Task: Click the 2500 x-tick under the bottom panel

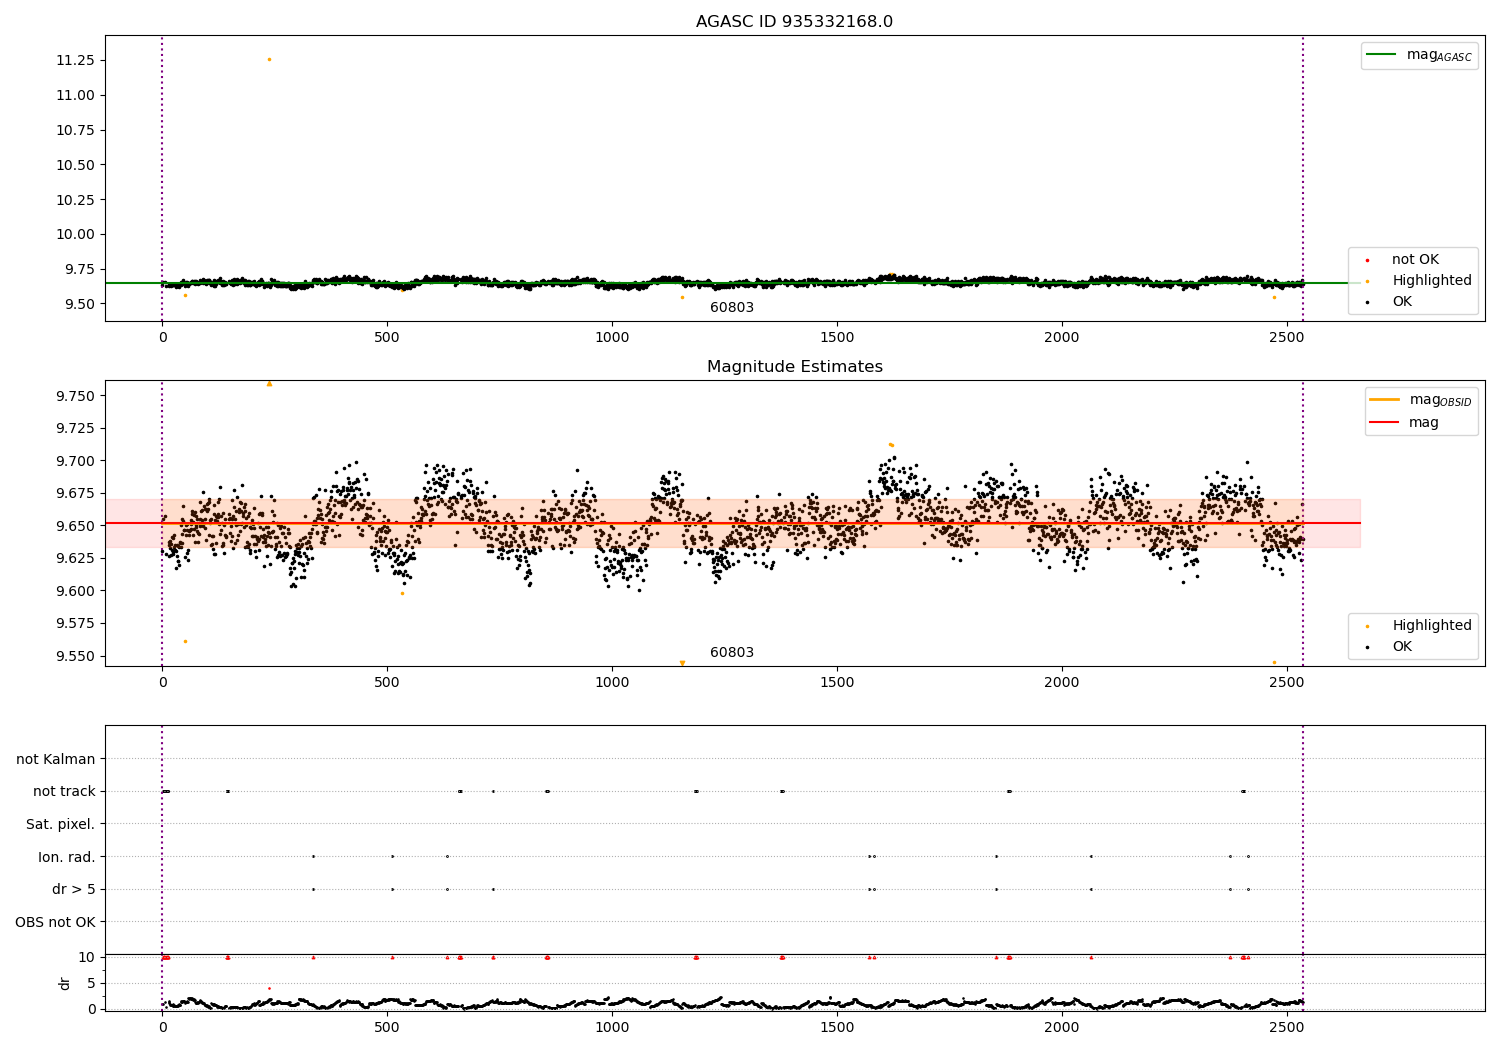Action: (1286, 1027)
